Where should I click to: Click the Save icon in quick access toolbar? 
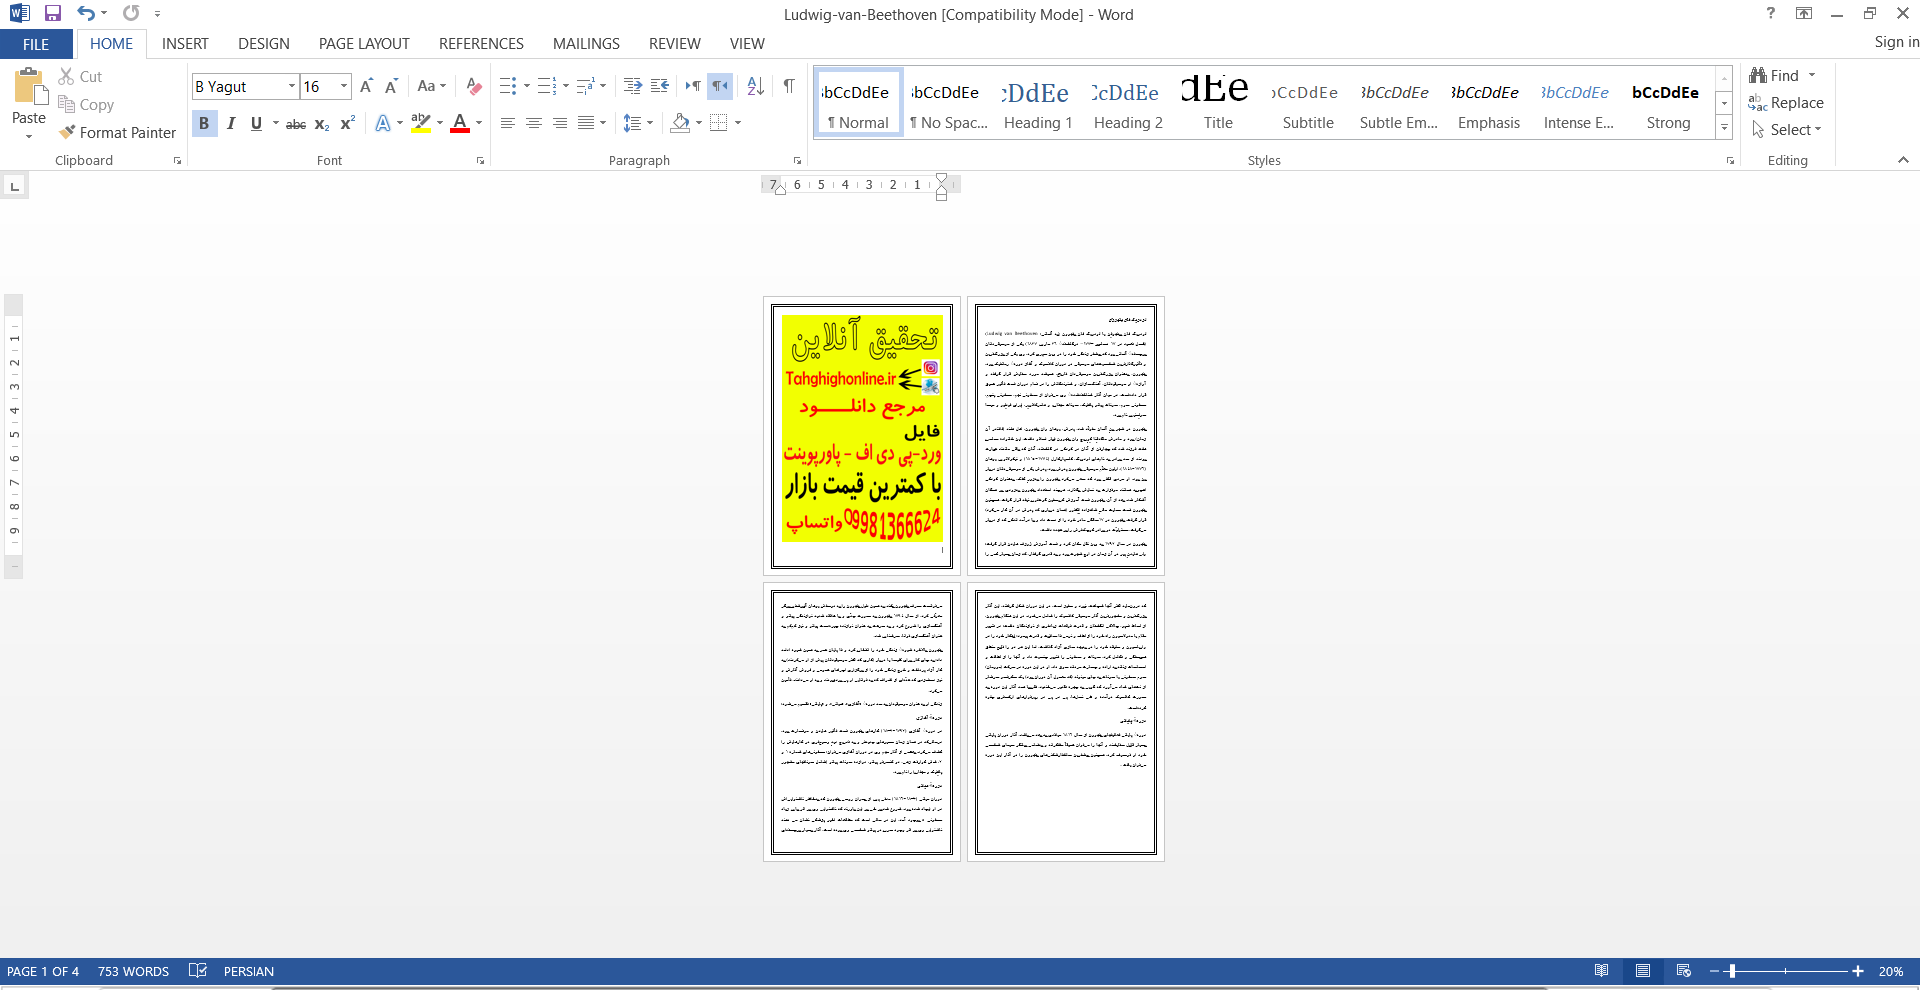point(53,13)
